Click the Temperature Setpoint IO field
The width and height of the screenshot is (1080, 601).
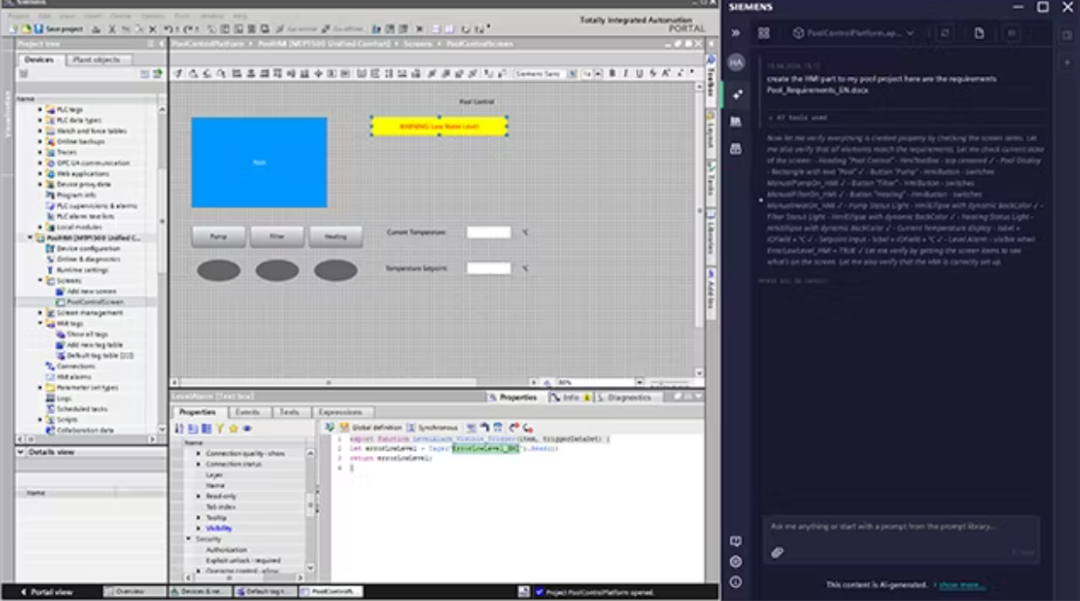click(x=488, y=268)
